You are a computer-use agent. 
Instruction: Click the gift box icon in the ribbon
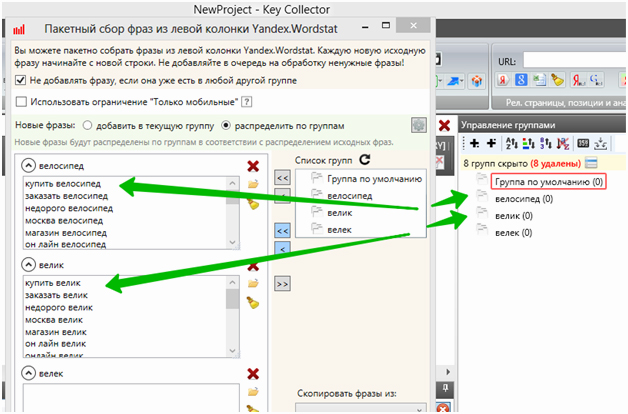click(477, 81)
